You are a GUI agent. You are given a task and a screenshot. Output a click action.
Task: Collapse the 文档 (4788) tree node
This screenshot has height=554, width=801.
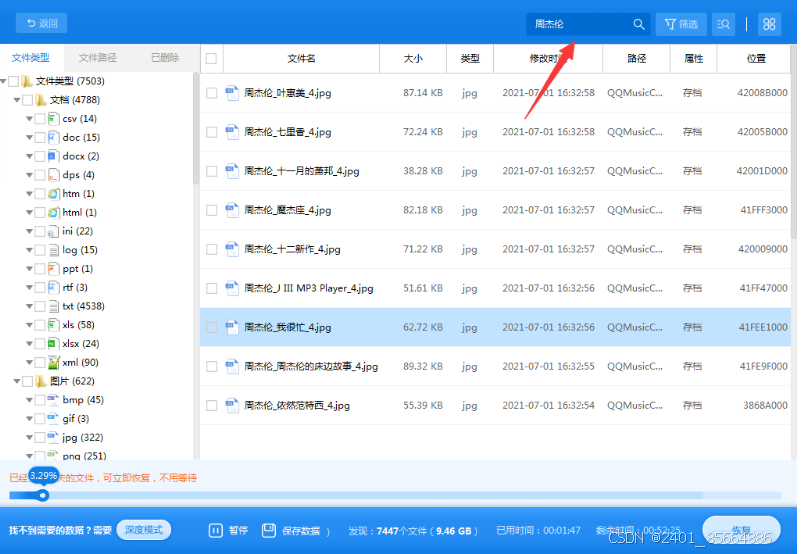[x=17, y=100]
